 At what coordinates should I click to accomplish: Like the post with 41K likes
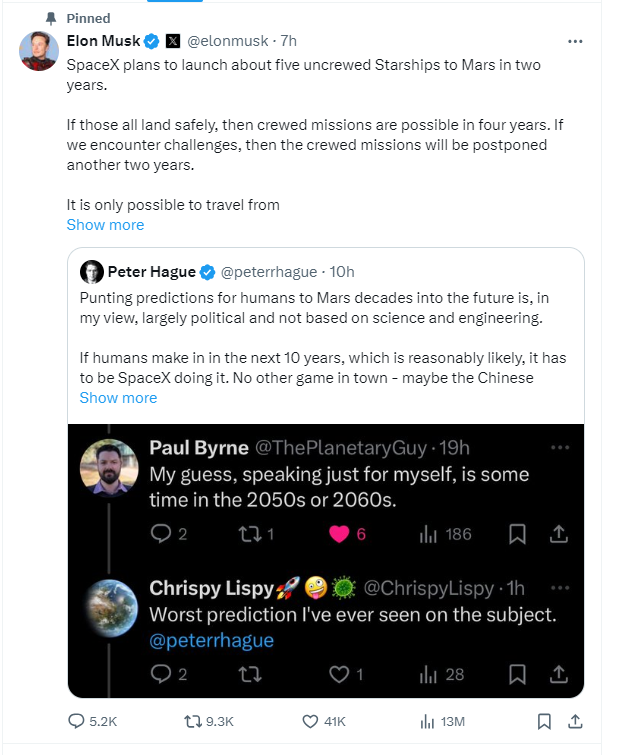point(311,721)
